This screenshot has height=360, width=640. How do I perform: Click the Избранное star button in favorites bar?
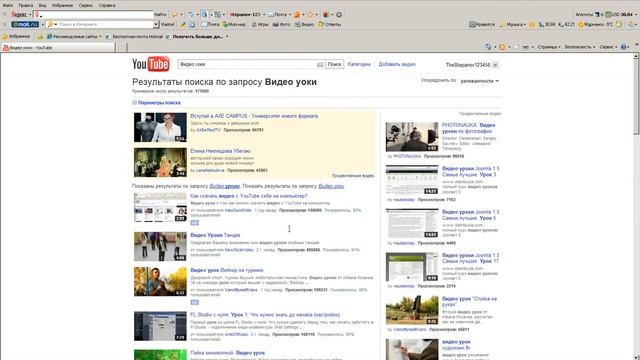16,36
